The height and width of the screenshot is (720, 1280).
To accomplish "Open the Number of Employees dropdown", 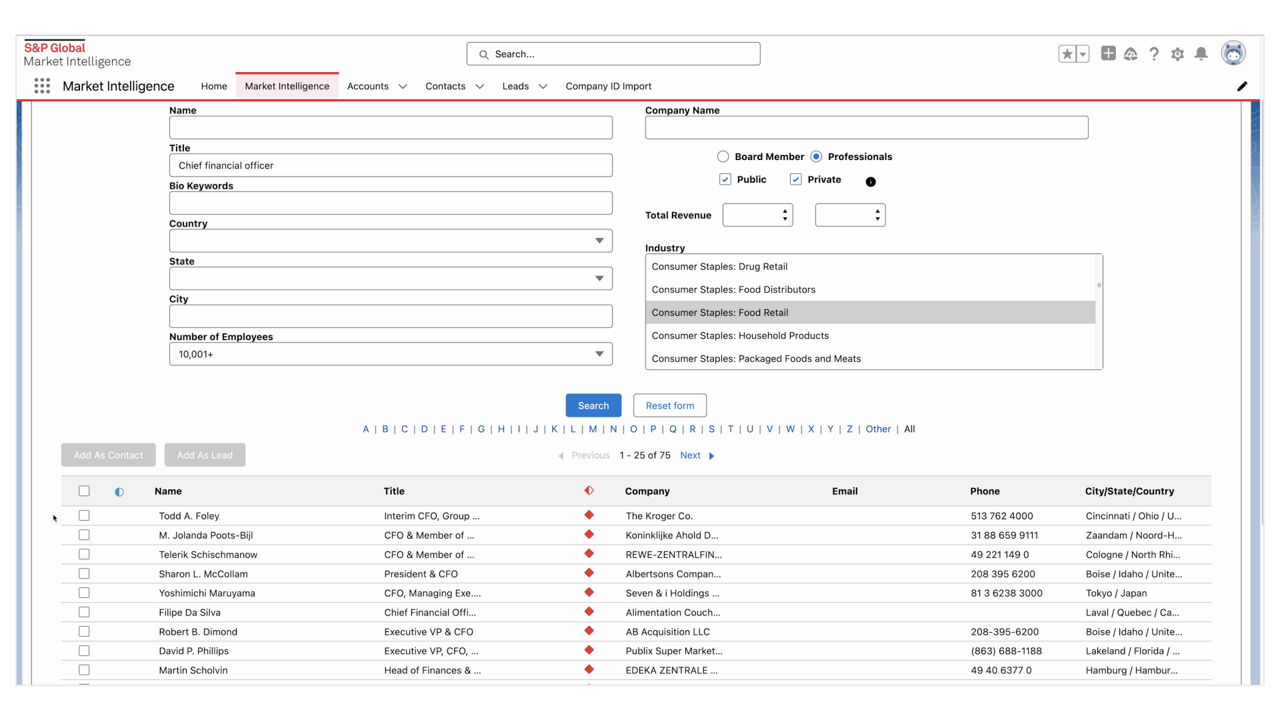I will tap(390, 354).
